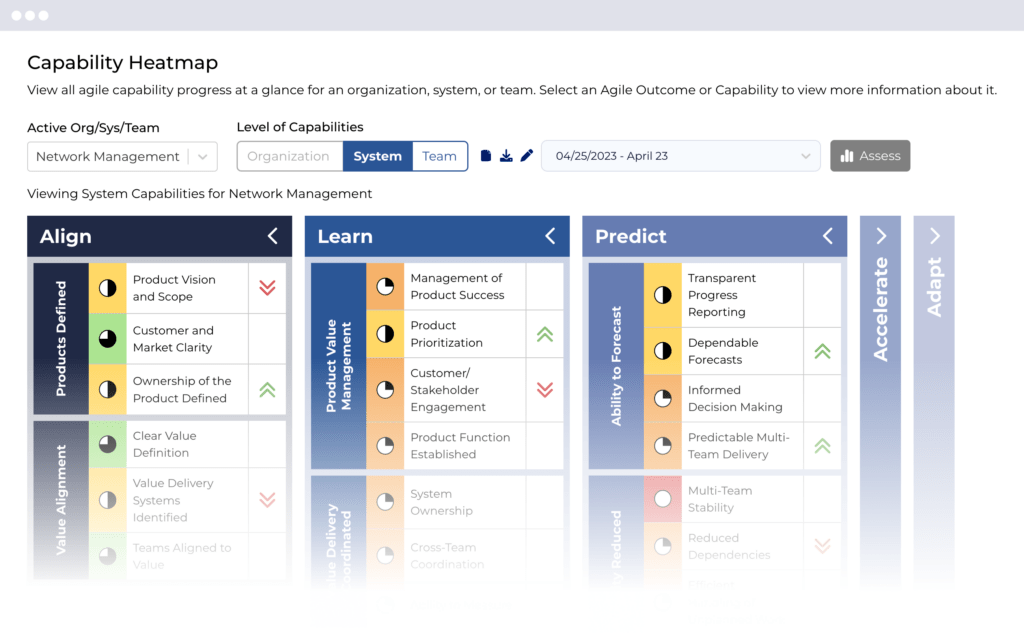The height and width of the screenshot is (633, 1024).
Task: Click red down arrows for Customer/Stakeholder Engagement
Action: [545, 390]
